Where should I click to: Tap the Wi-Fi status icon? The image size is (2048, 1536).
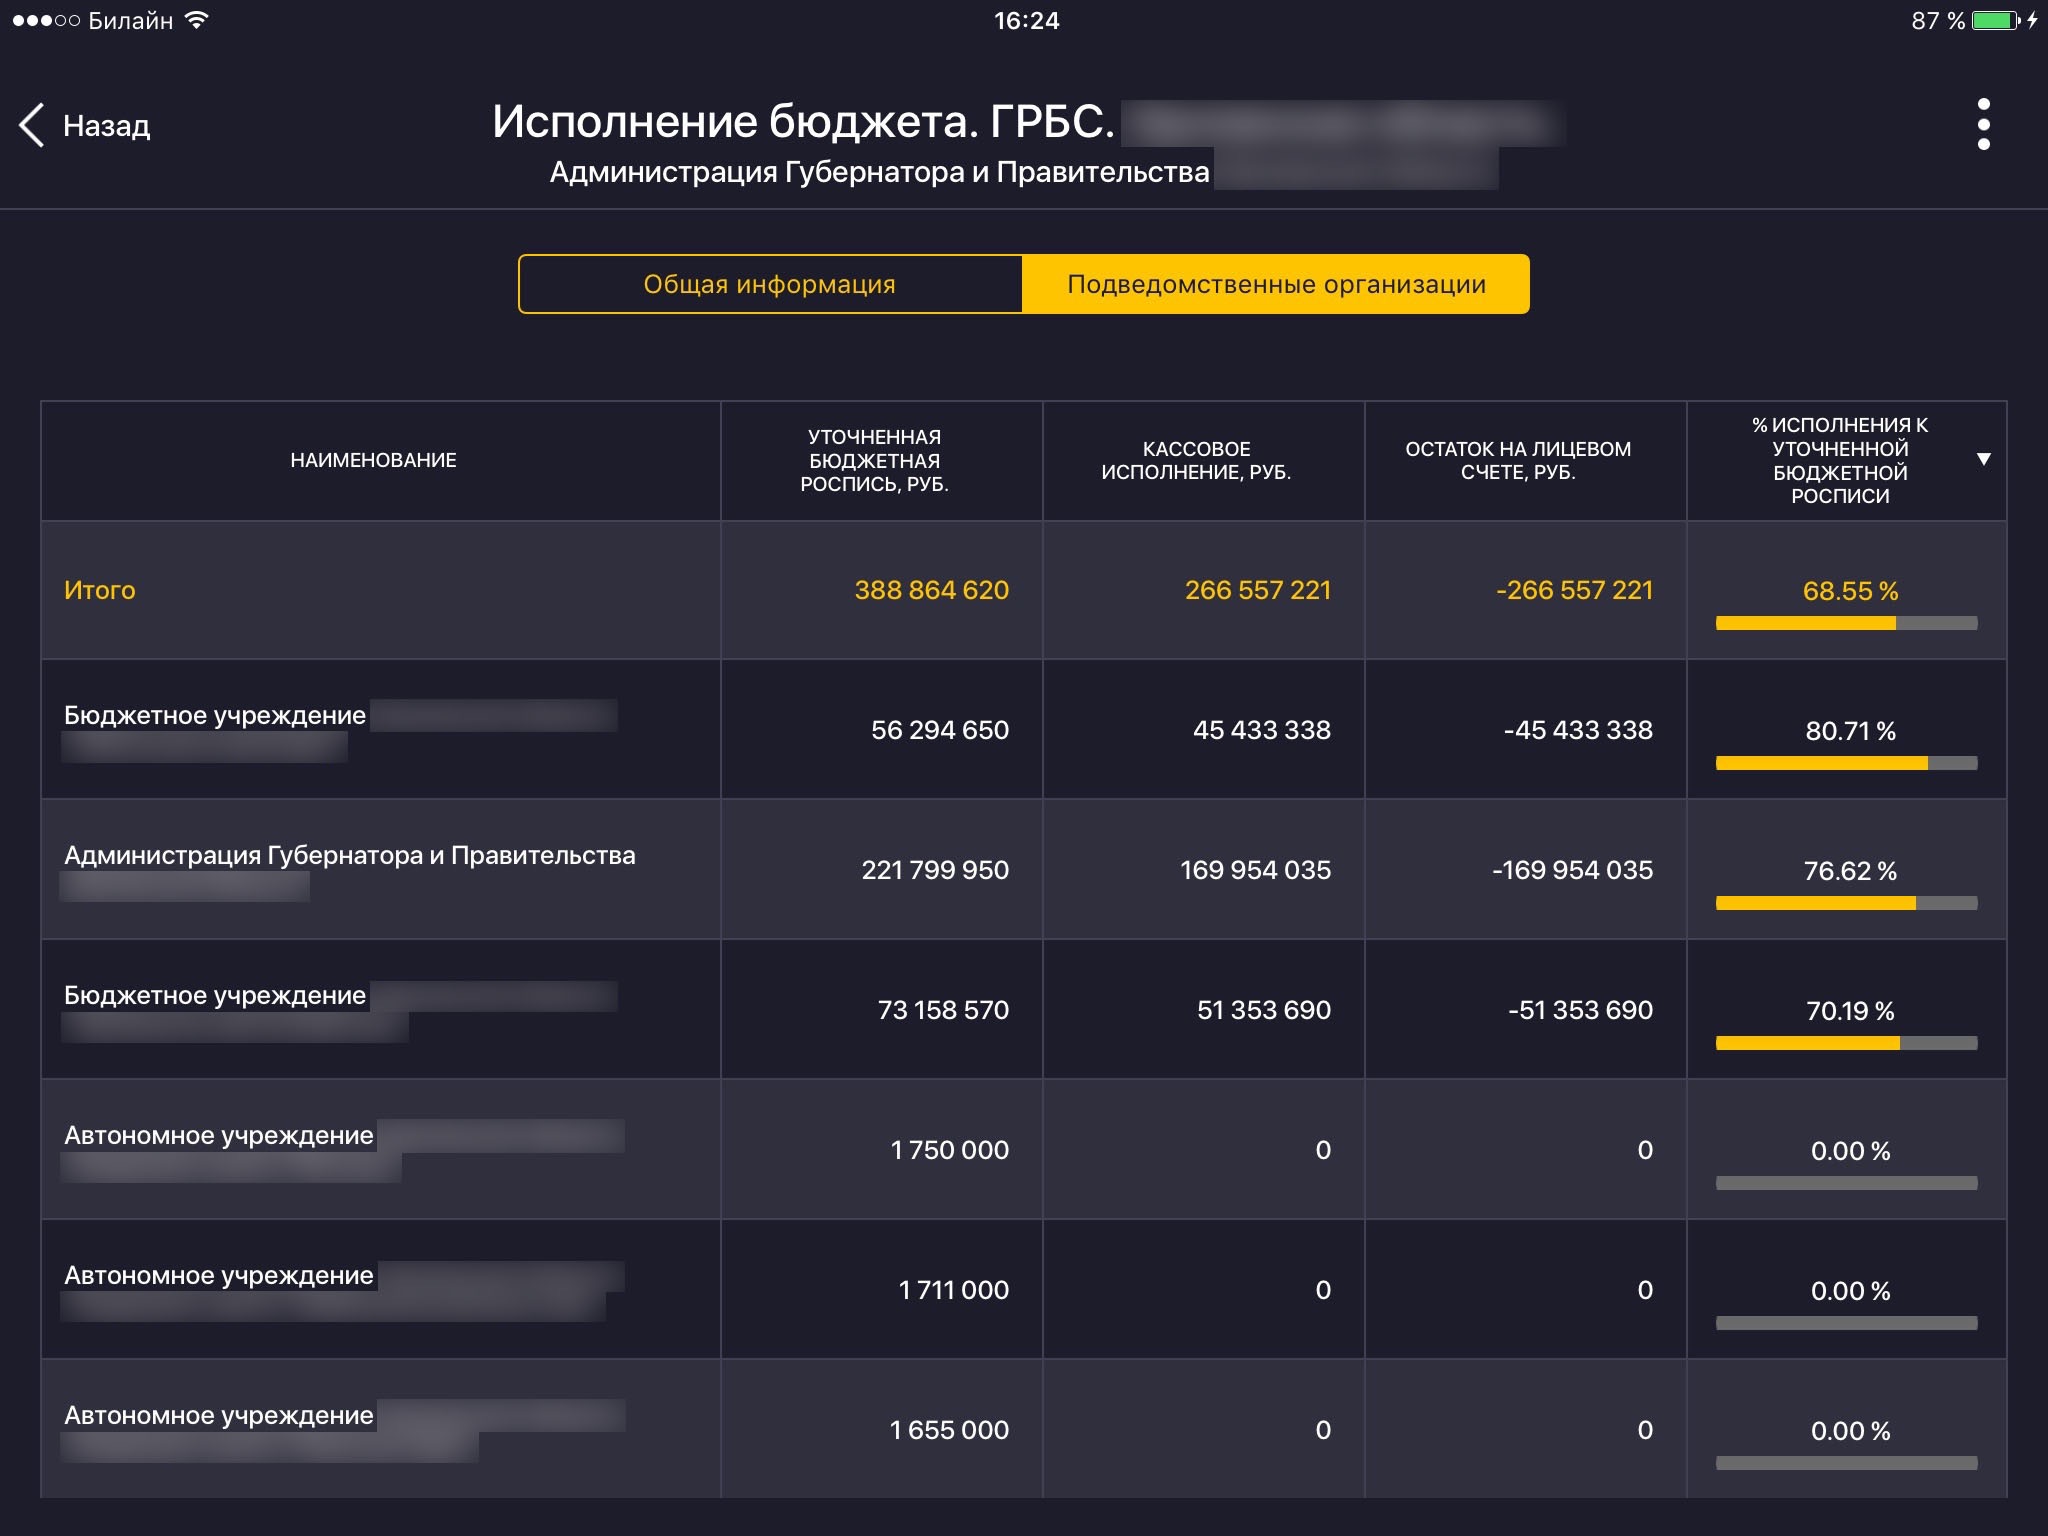[x=197, y=20]
